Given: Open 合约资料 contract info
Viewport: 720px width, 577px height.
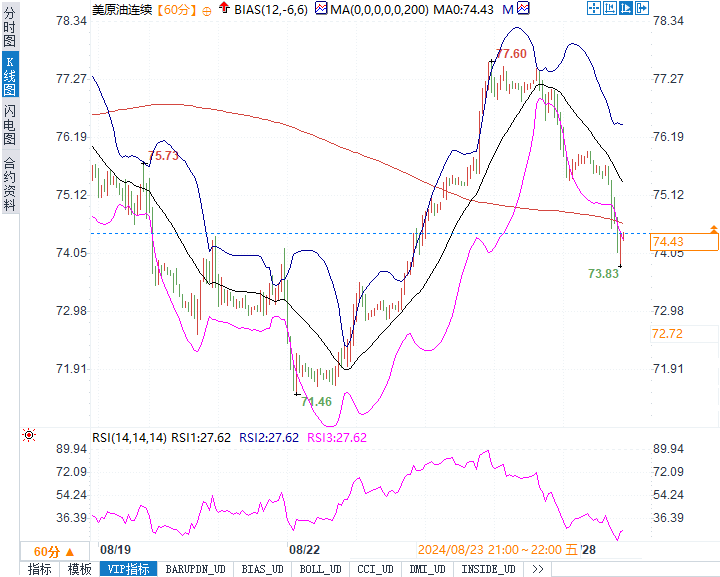Looking at the screenshot, I should 10,185.
